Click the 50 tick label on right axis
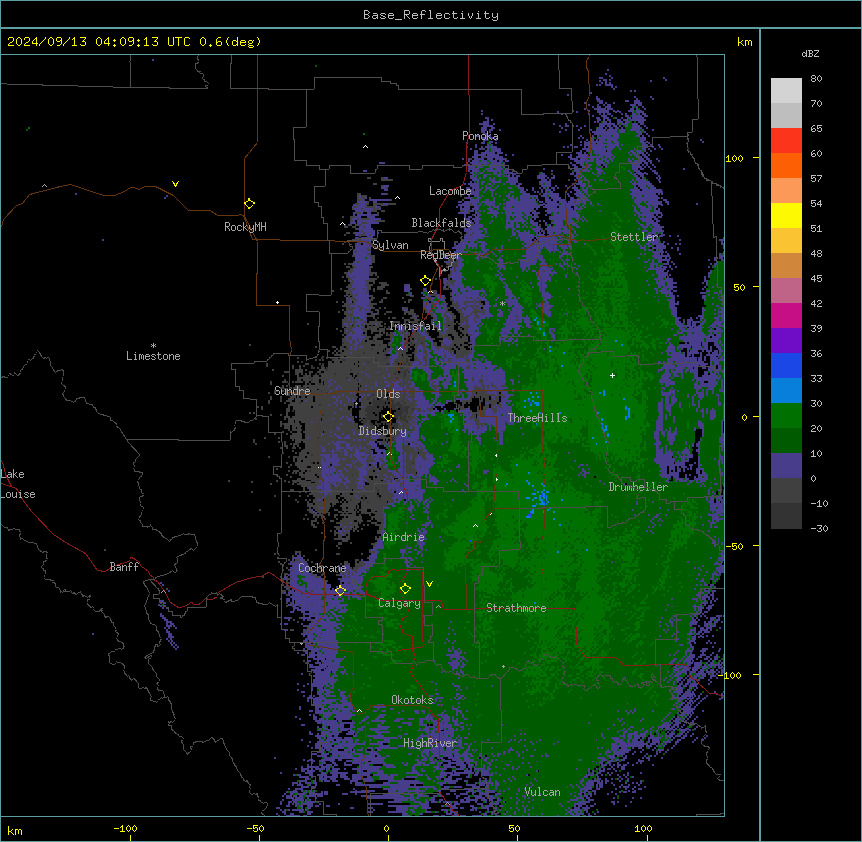Viewport: 862px width, 842px height. (739, 287)
